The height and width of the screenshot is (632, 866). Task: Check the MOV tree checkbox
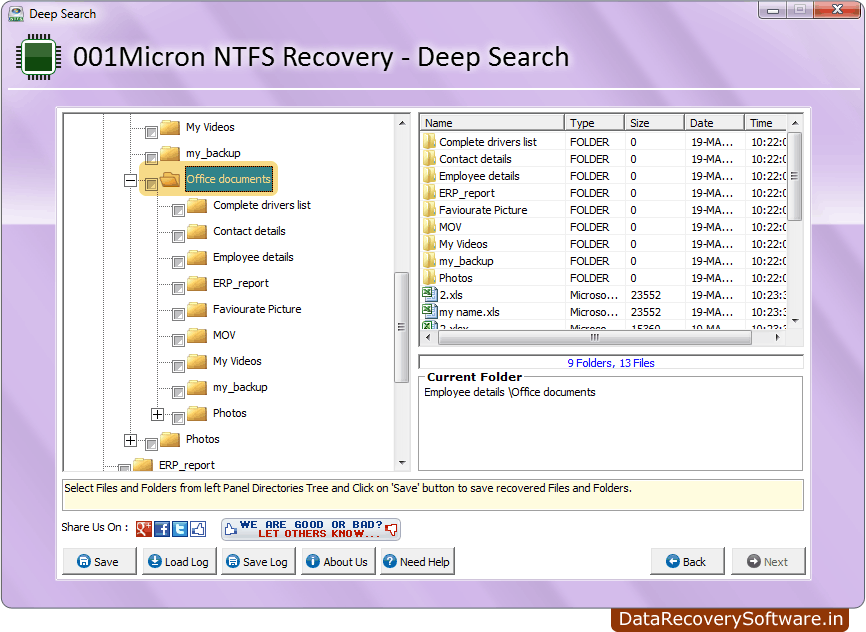[x=178, y=340]
